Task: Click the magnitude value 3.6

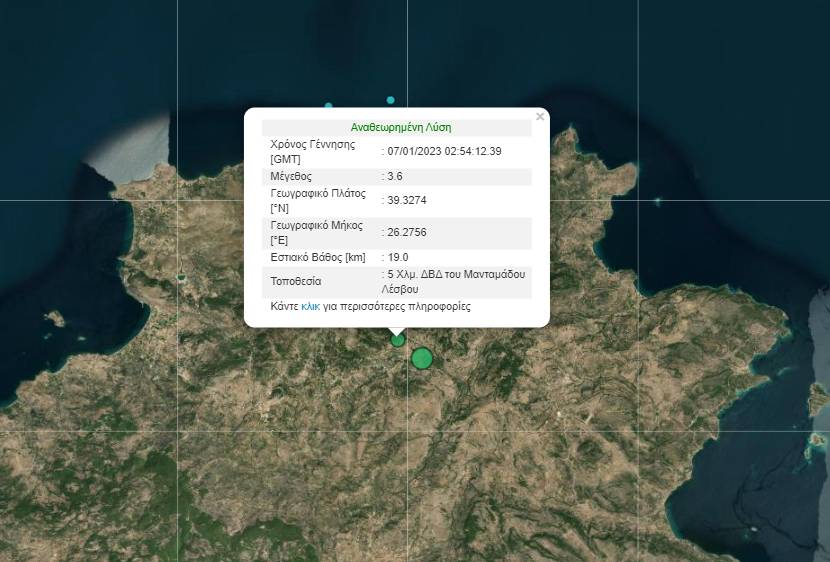Action: click(x=395, y=176)
